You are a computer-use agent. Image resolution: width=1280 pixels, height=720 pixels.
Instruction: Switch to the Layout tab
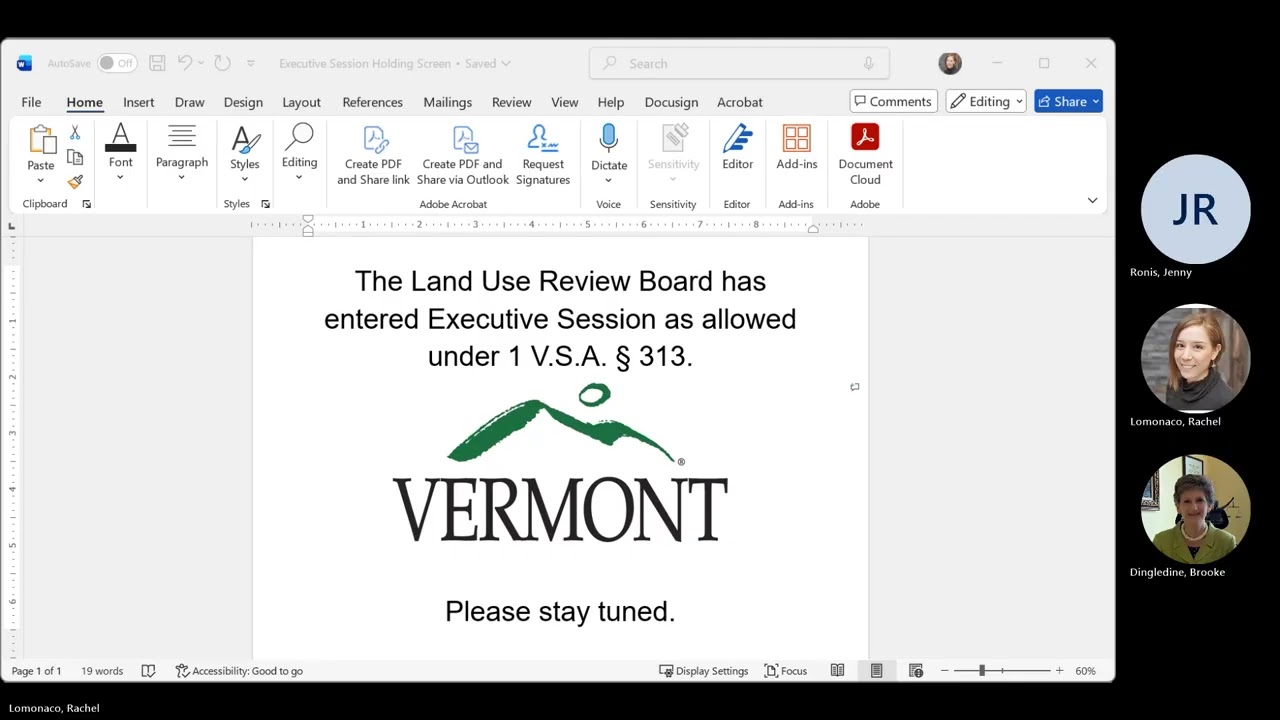point(301,102)
